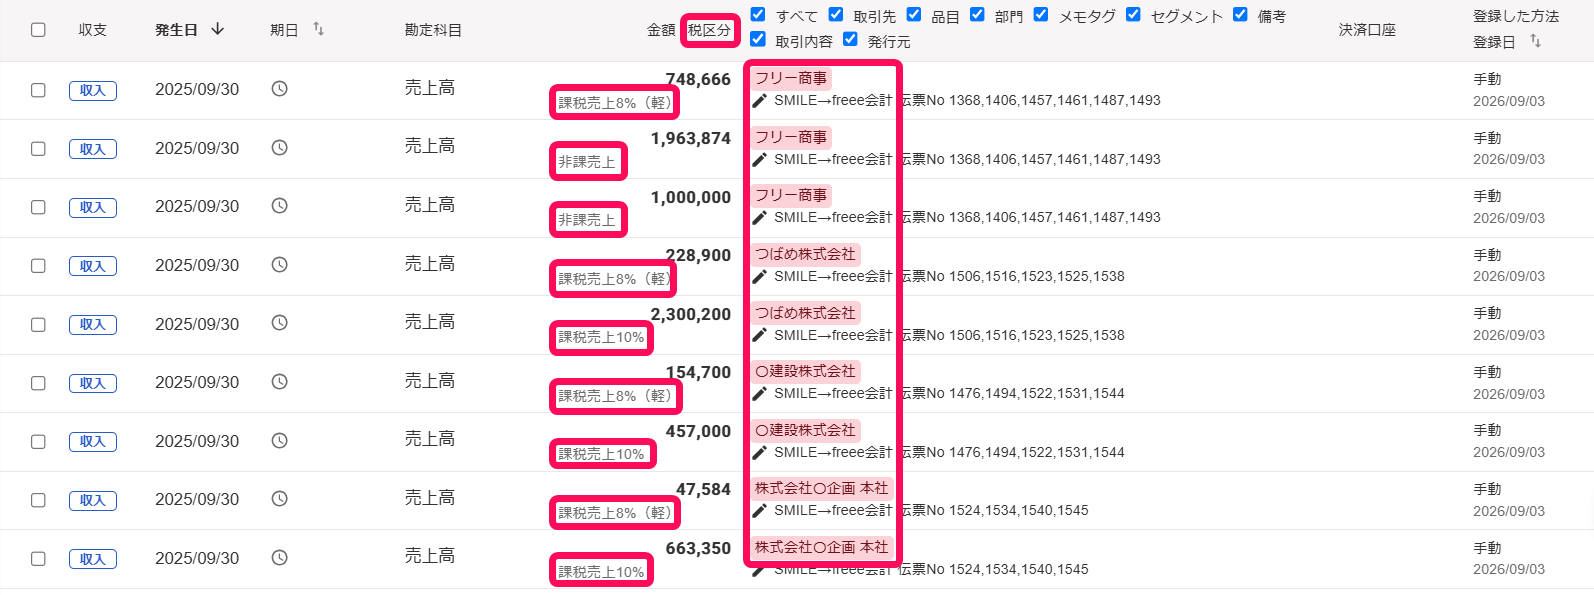Click the clock icon in the 748,666 row
Image resolution: width=1594 pixels, height=595 pixels.
pyautogui.click(x=280, y=89)
